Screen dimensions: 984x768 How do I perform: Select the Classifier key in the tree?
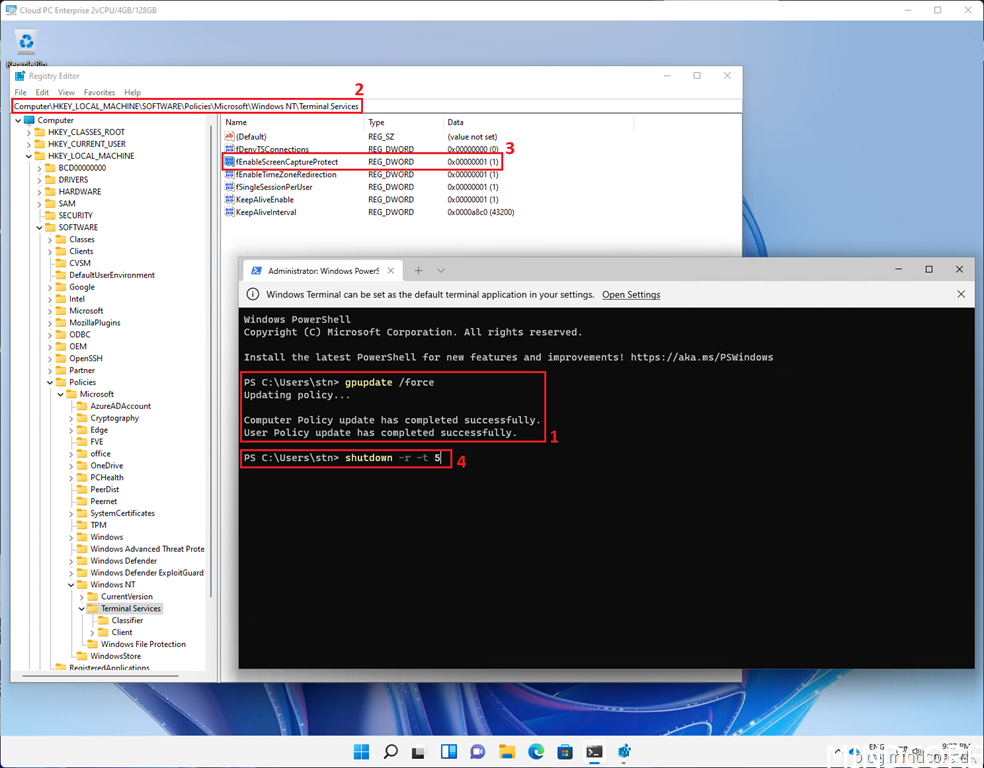[x=127, y=620]
